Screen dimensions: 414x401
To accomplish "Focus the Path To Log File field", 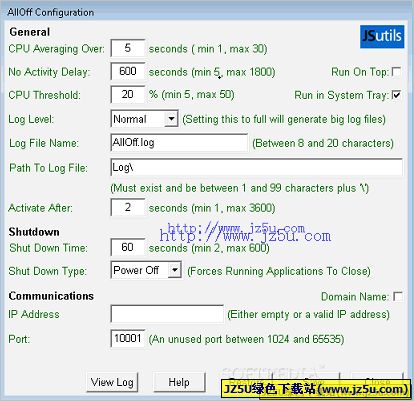I will click(256, 167).
